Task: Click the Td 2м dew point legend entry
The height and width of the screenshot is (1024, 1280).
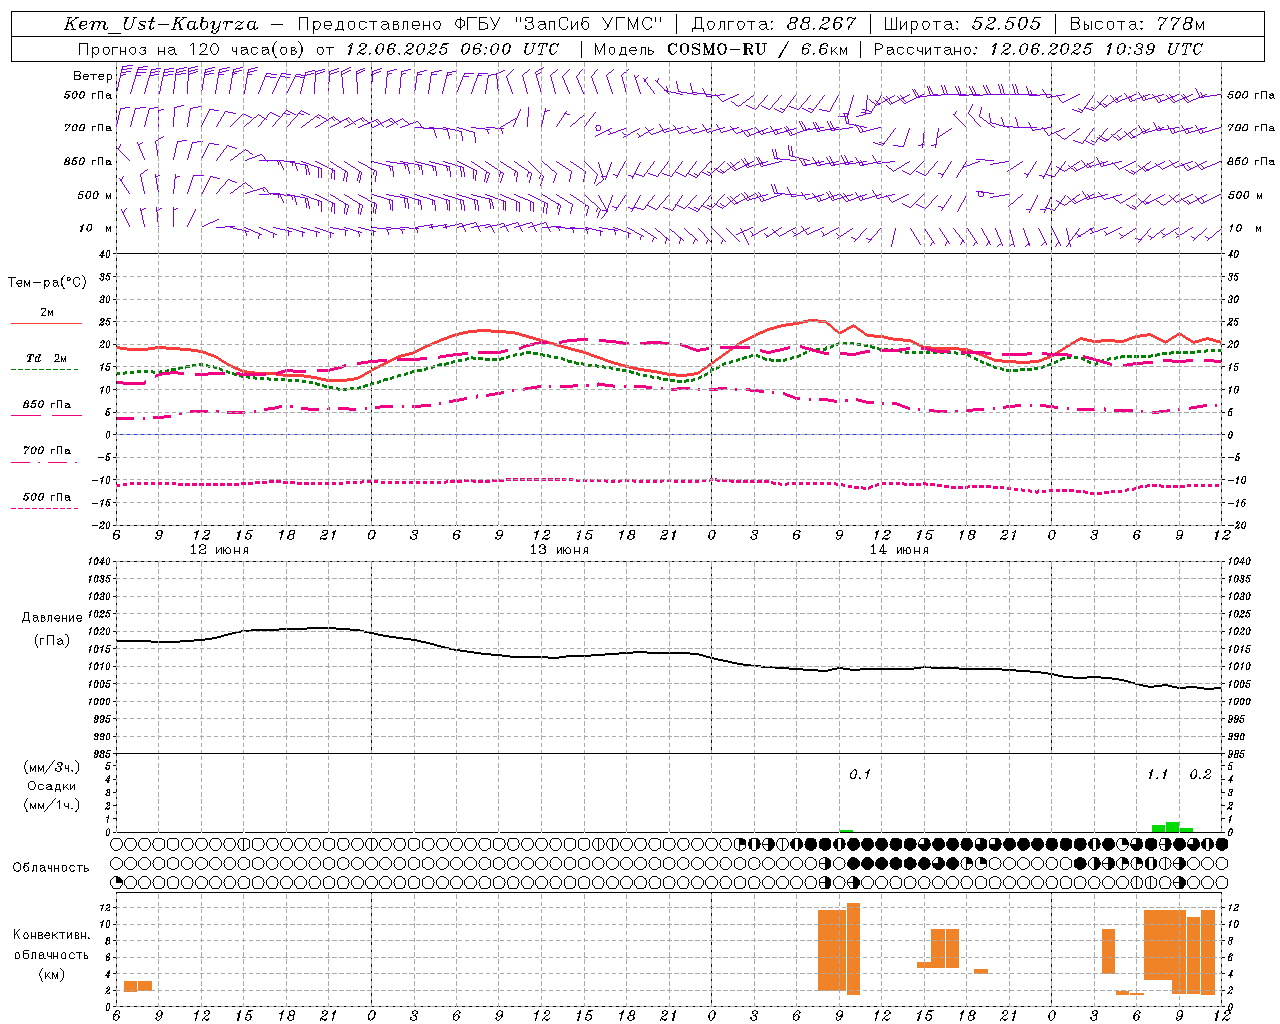Action: (x=47, y=358)
